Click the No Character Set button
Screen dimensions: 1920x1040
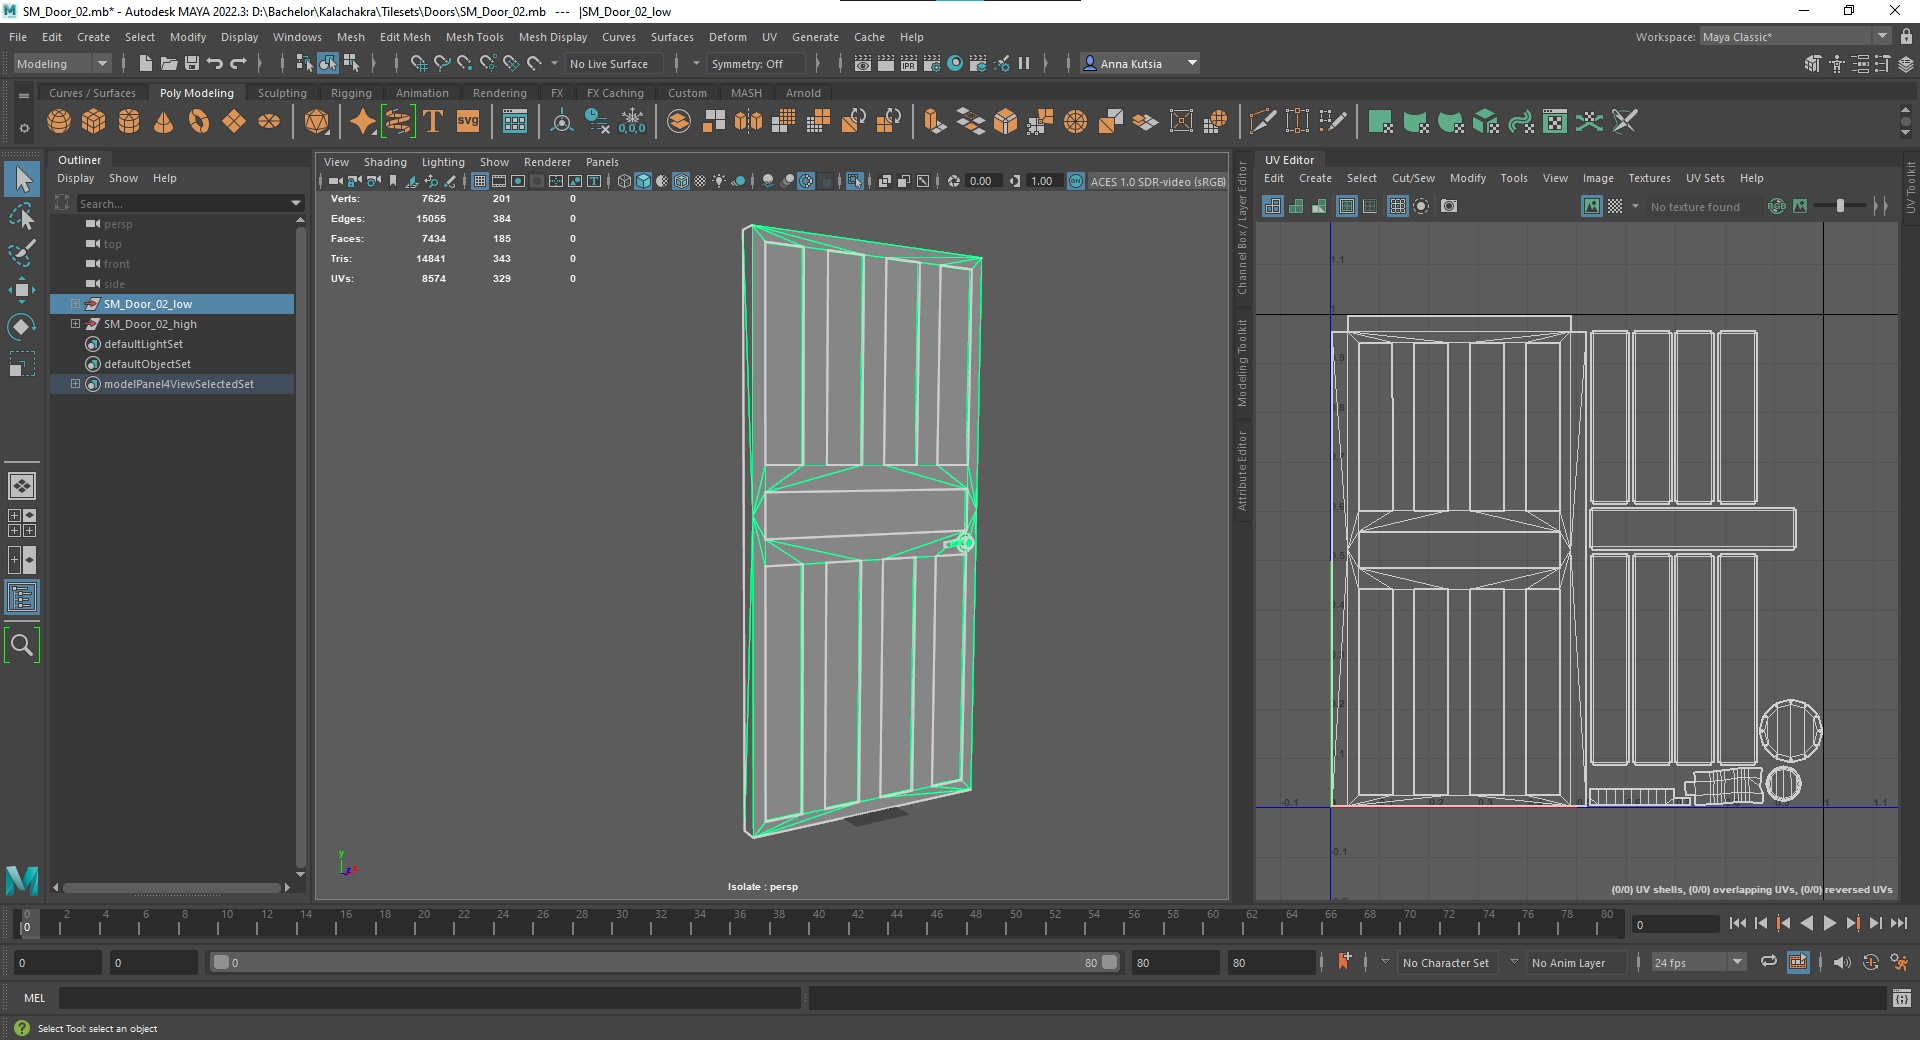click(1445, 963)
